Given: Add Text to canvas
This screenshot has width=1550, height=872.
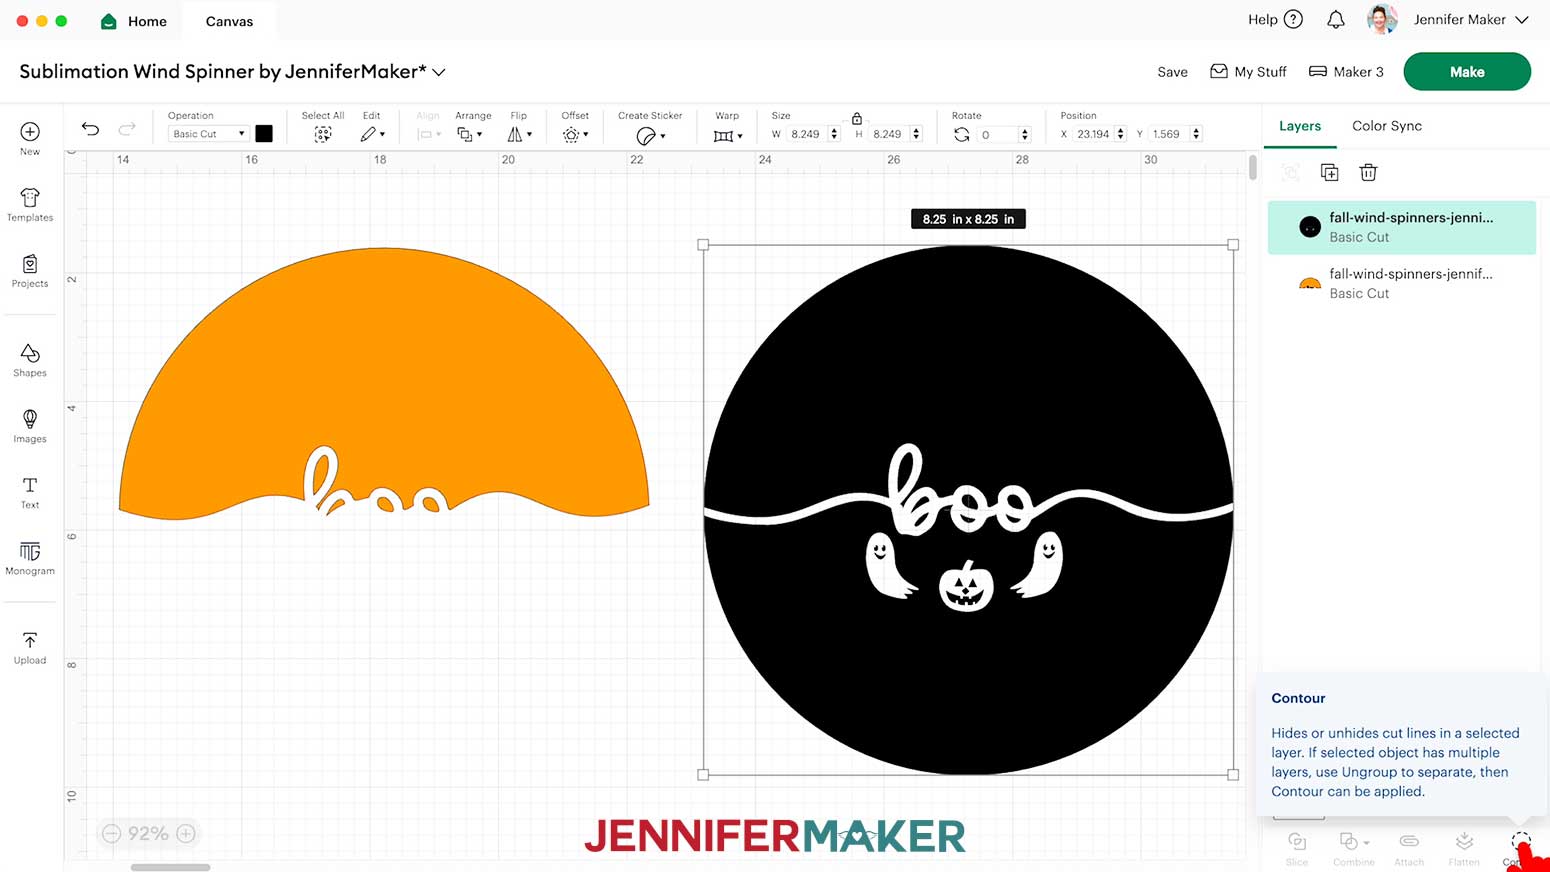Looking at the screenshot, I should coord(30,492).
